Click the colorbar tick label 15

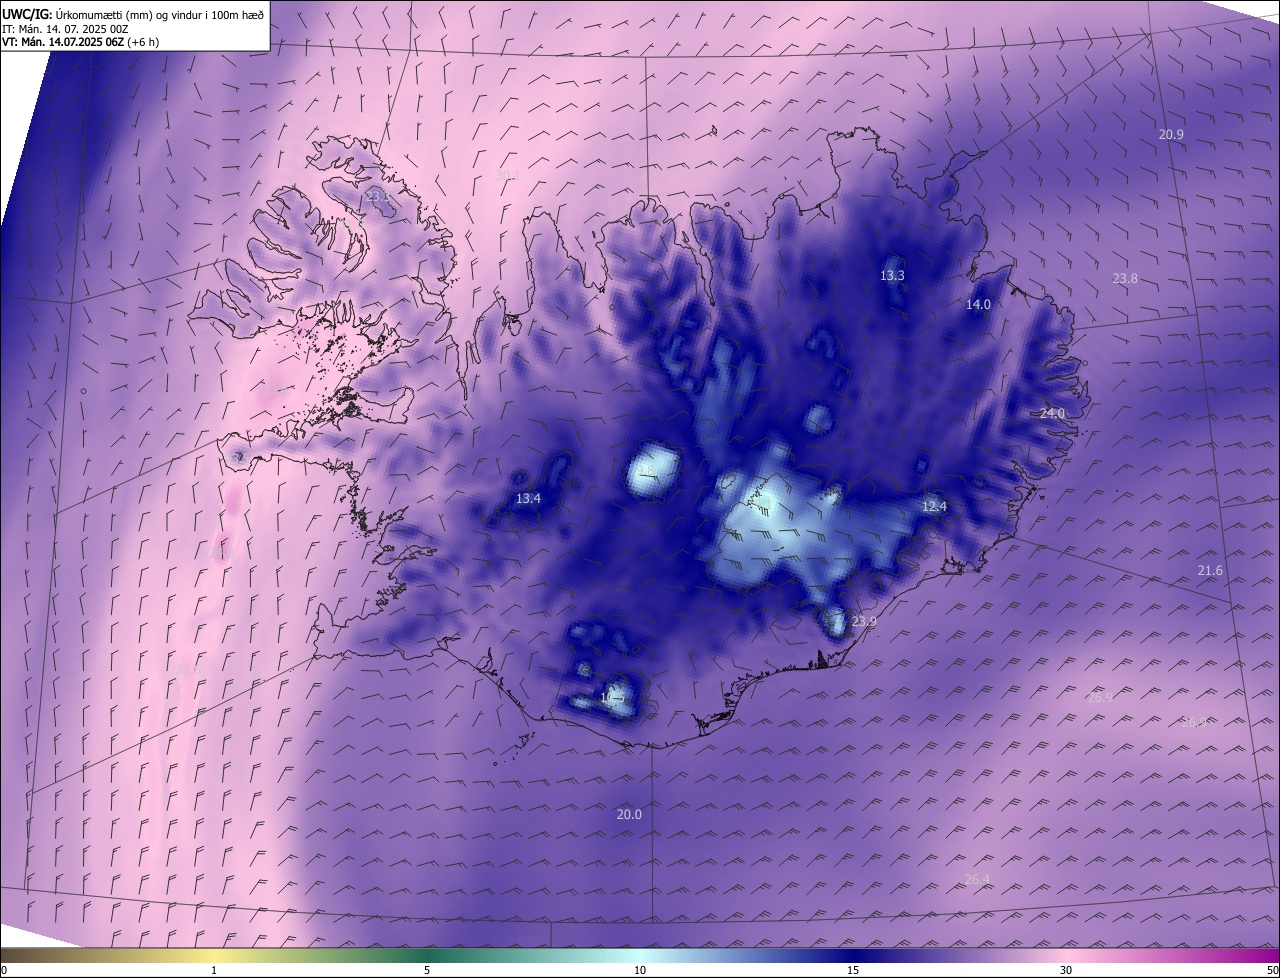click(x=853, y=971)
